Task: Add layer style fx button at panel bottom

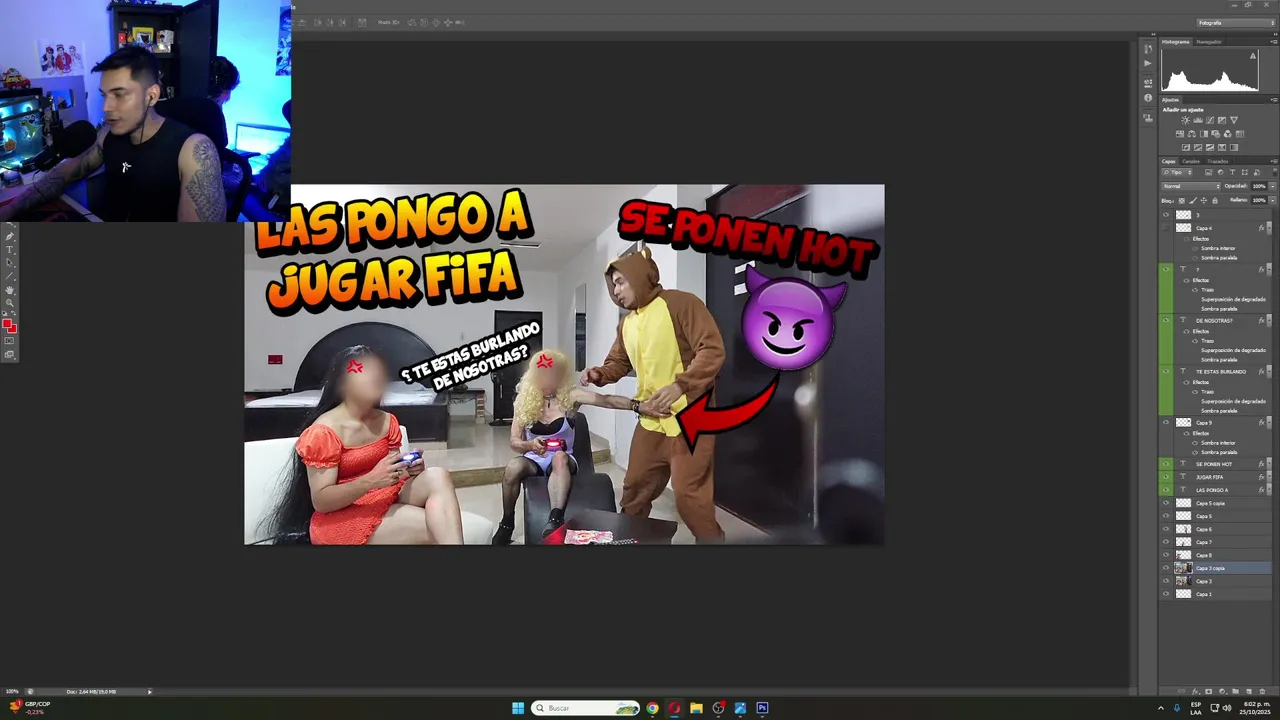Action: [x=1195, y=691]
